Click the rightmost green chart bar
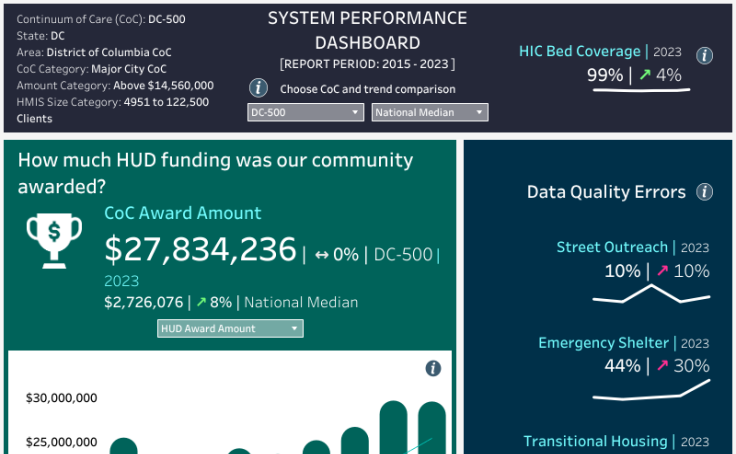 point(432,428)
